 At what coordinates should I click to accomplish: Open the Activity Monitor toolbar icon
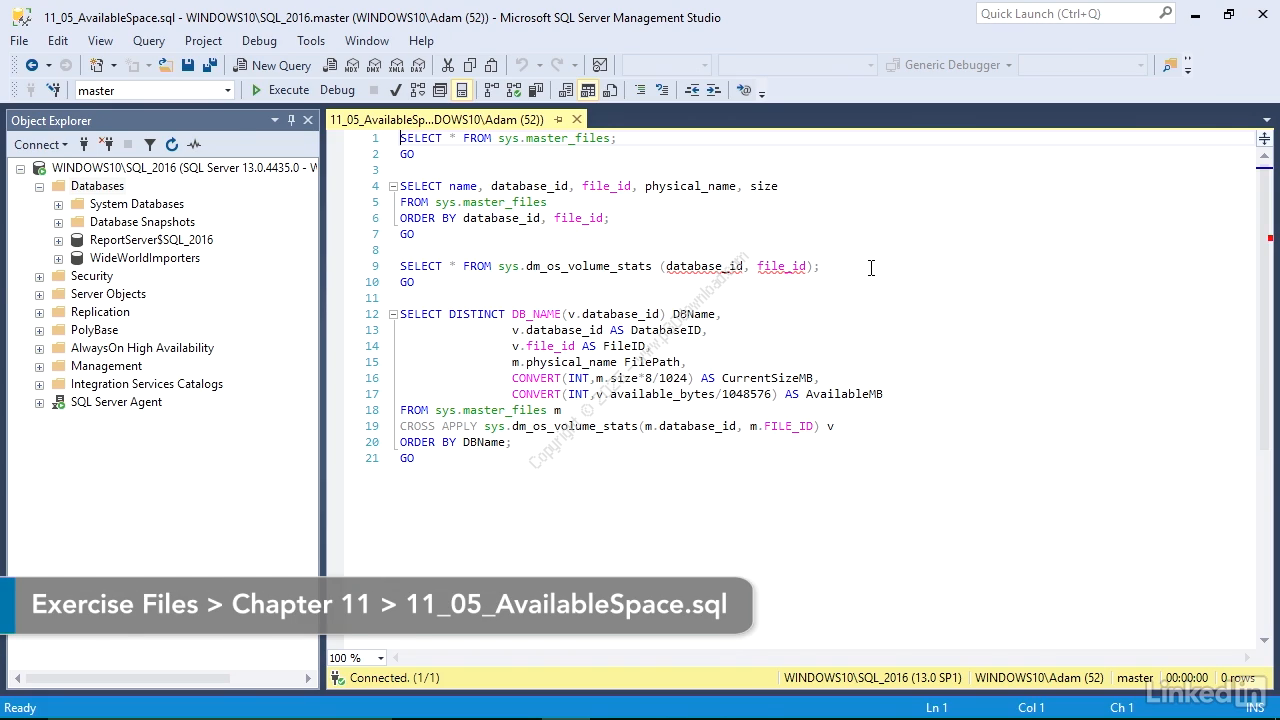coord(600,65)
